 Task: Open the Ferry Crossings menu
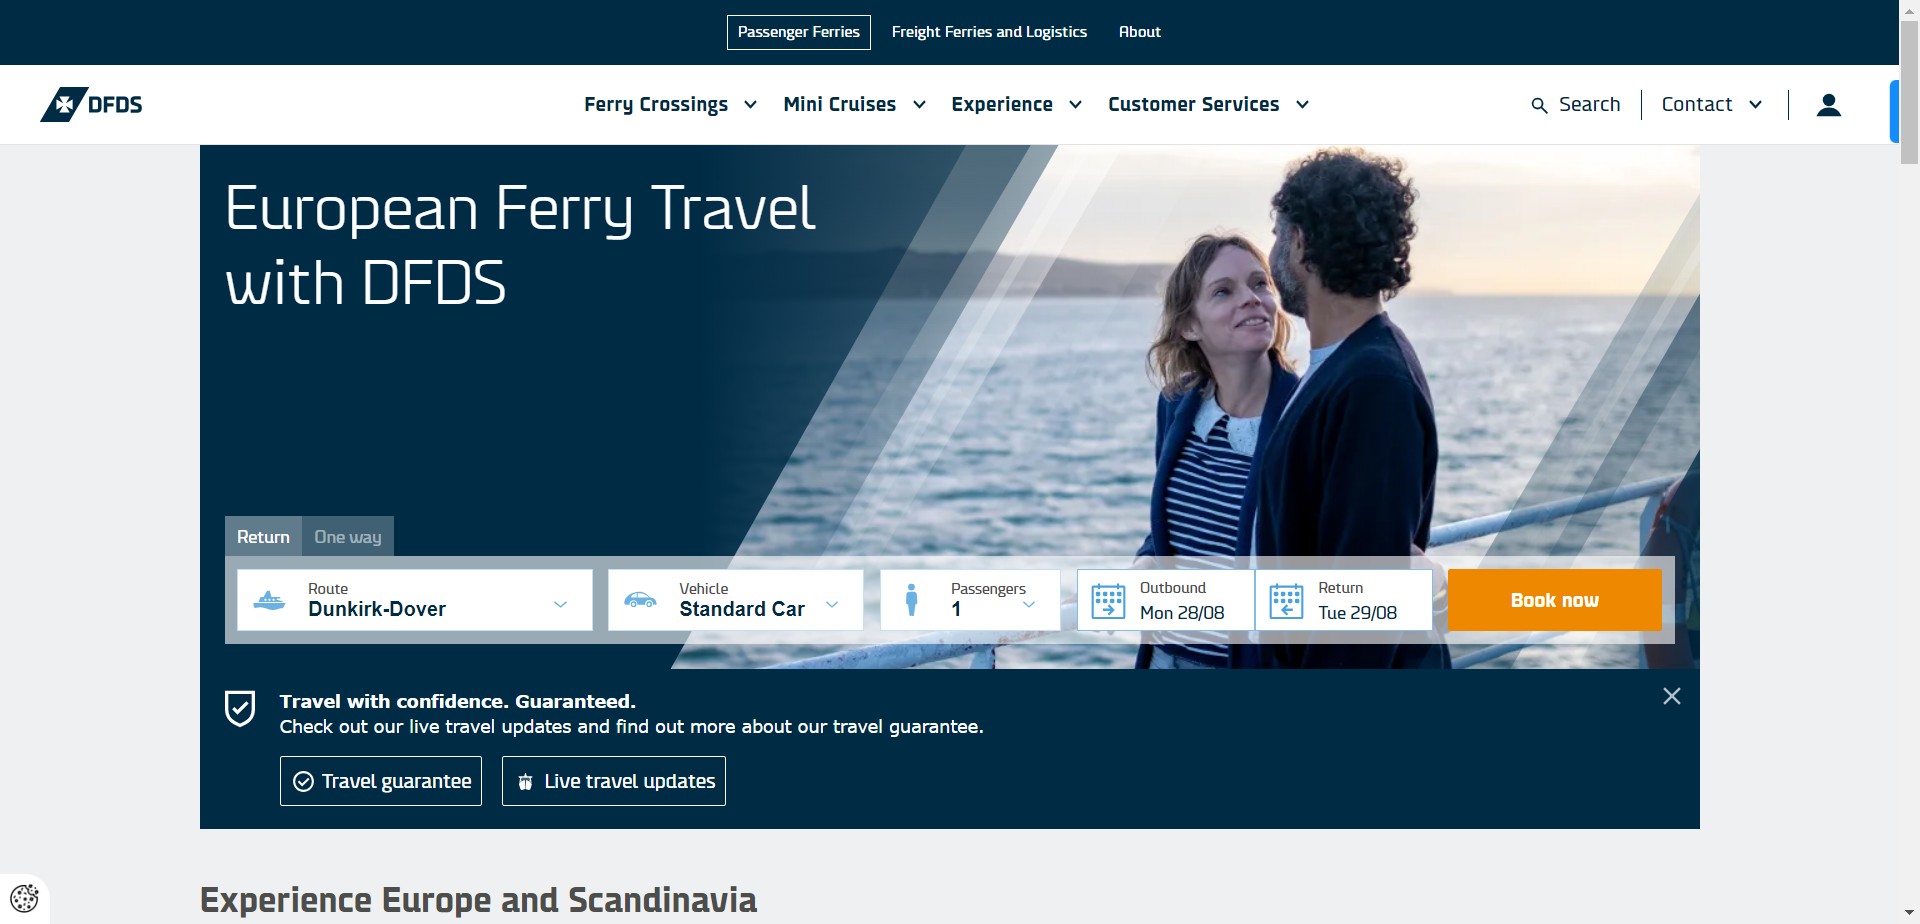[670, 104]
